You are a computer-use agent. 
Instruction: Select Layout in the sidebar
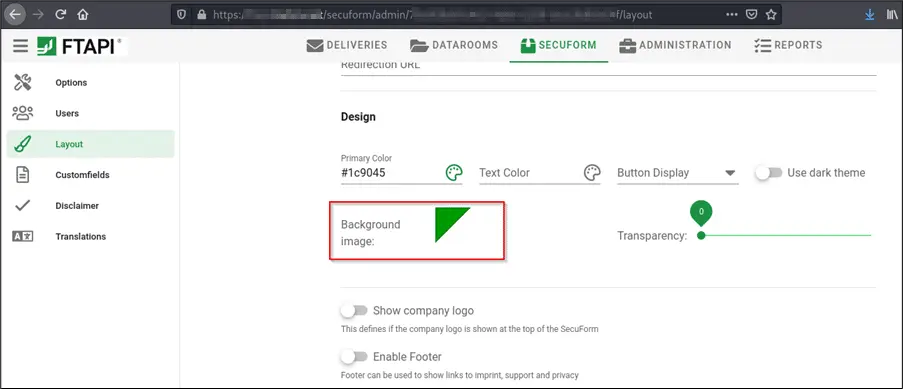90,144
